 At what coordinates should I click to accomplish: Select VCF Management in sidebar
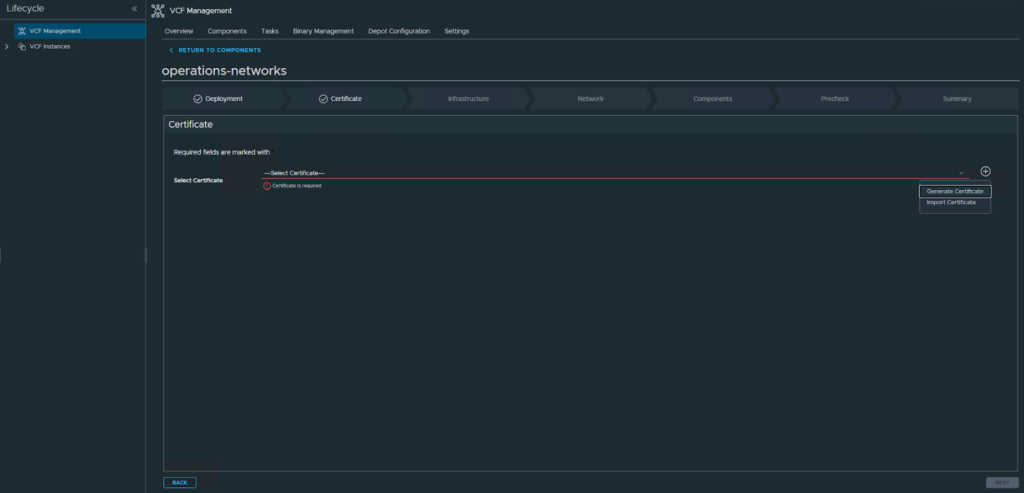(x=80, y=31)
